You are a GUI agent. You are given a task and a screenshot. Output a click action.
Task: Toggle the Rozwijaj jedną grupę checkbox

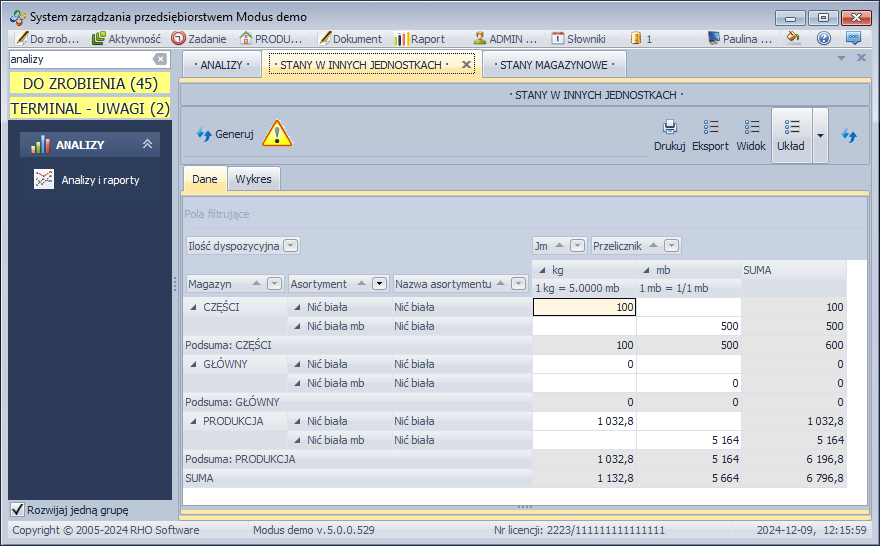(16, 509)
